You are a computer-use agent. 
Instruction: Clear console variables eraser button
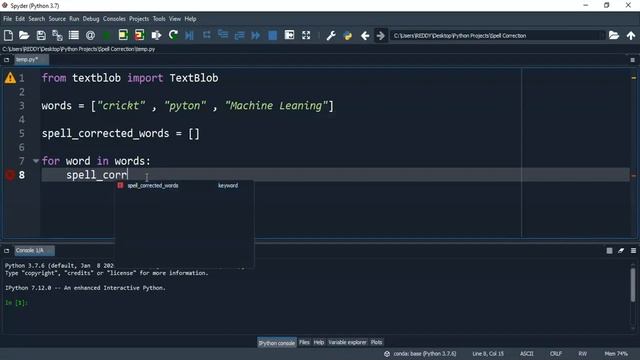[621, 251]
